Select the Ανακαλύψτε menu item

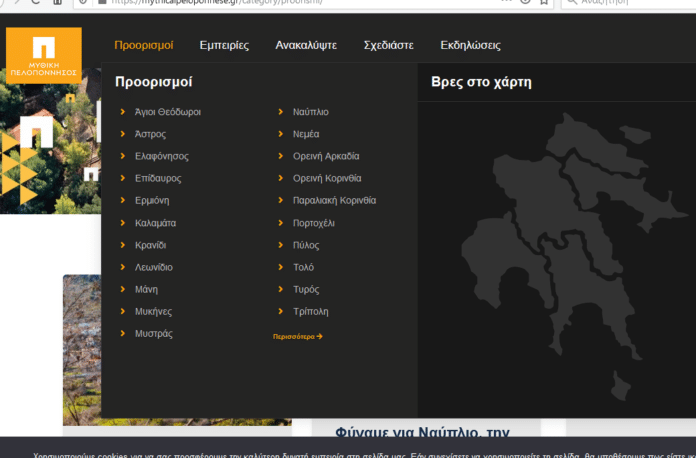click(x=306, y=45)
